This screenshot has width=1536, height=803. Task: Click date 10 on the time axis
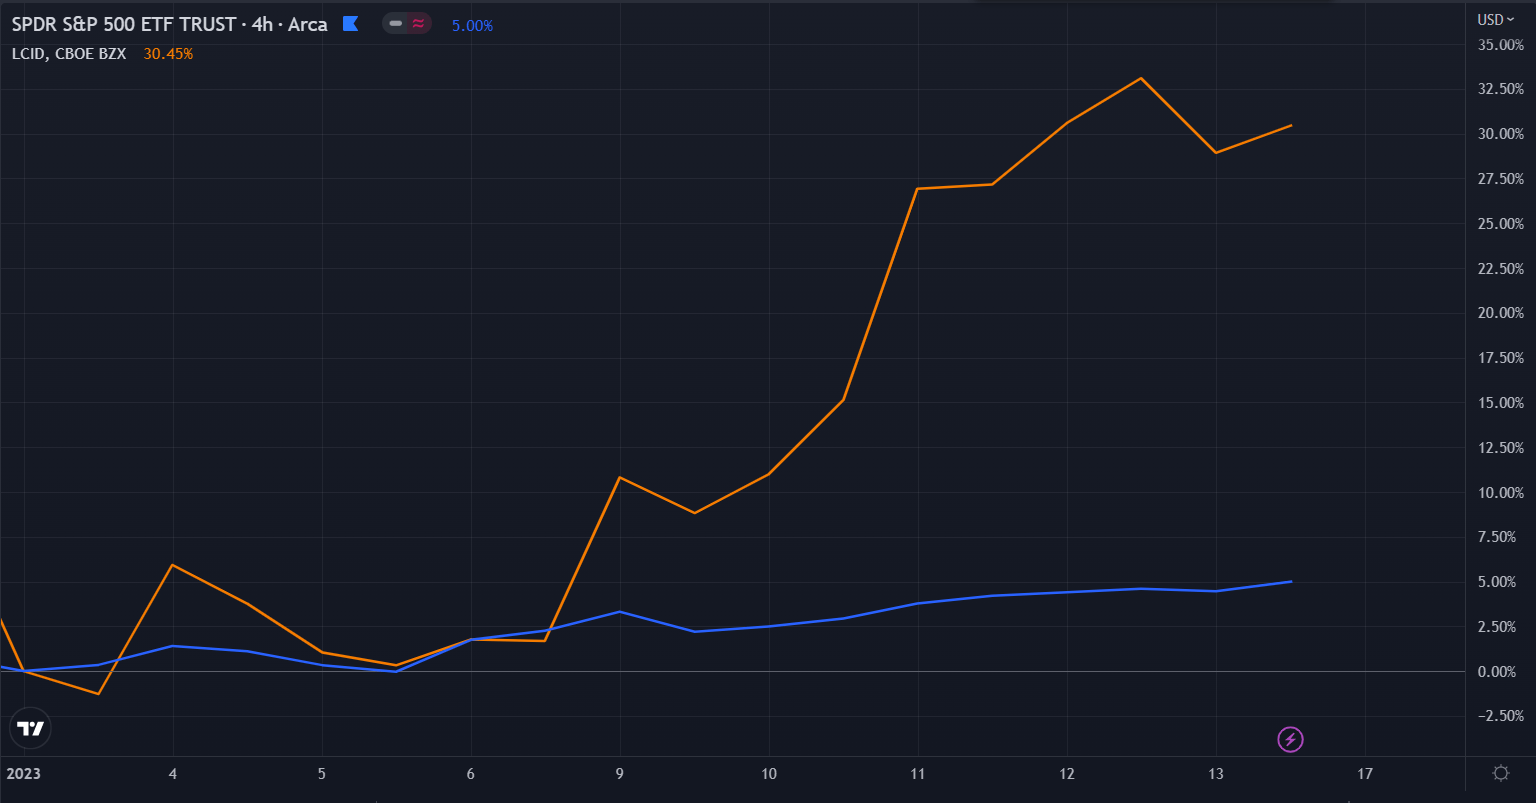click(769, 773)
